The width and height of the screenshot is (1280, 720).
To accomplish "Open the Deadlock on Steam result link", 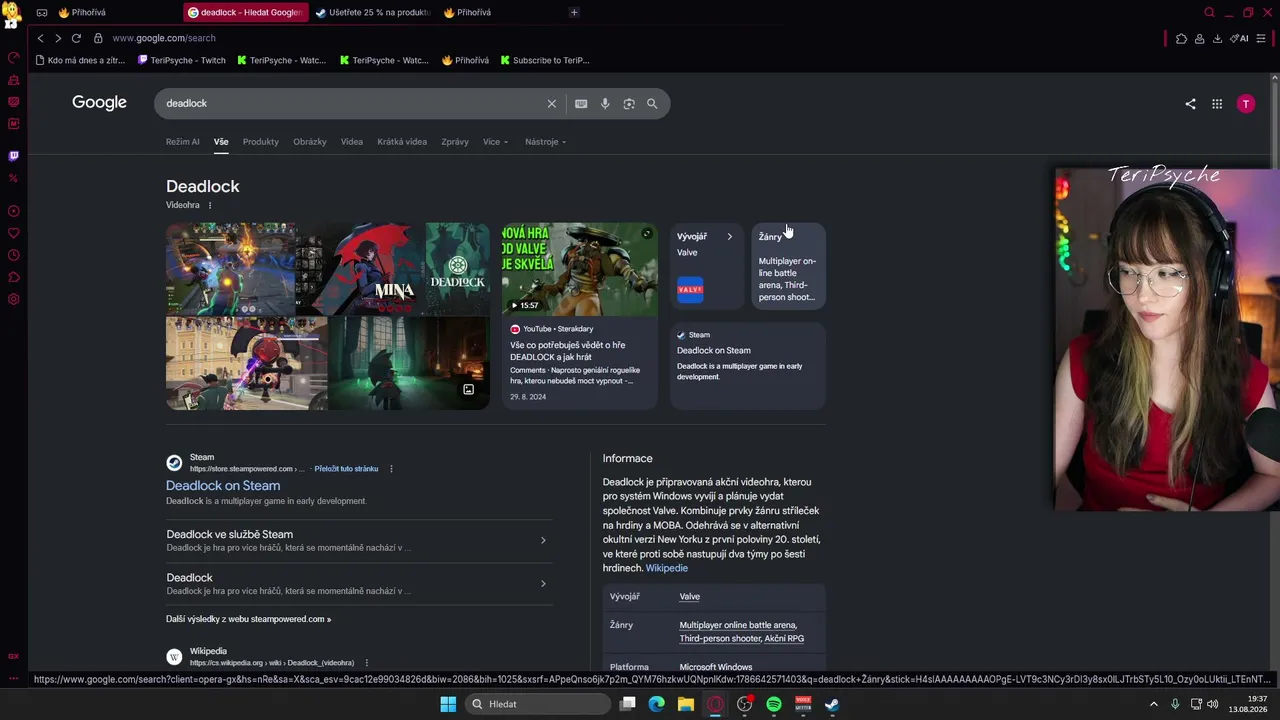I will (223, 486).
